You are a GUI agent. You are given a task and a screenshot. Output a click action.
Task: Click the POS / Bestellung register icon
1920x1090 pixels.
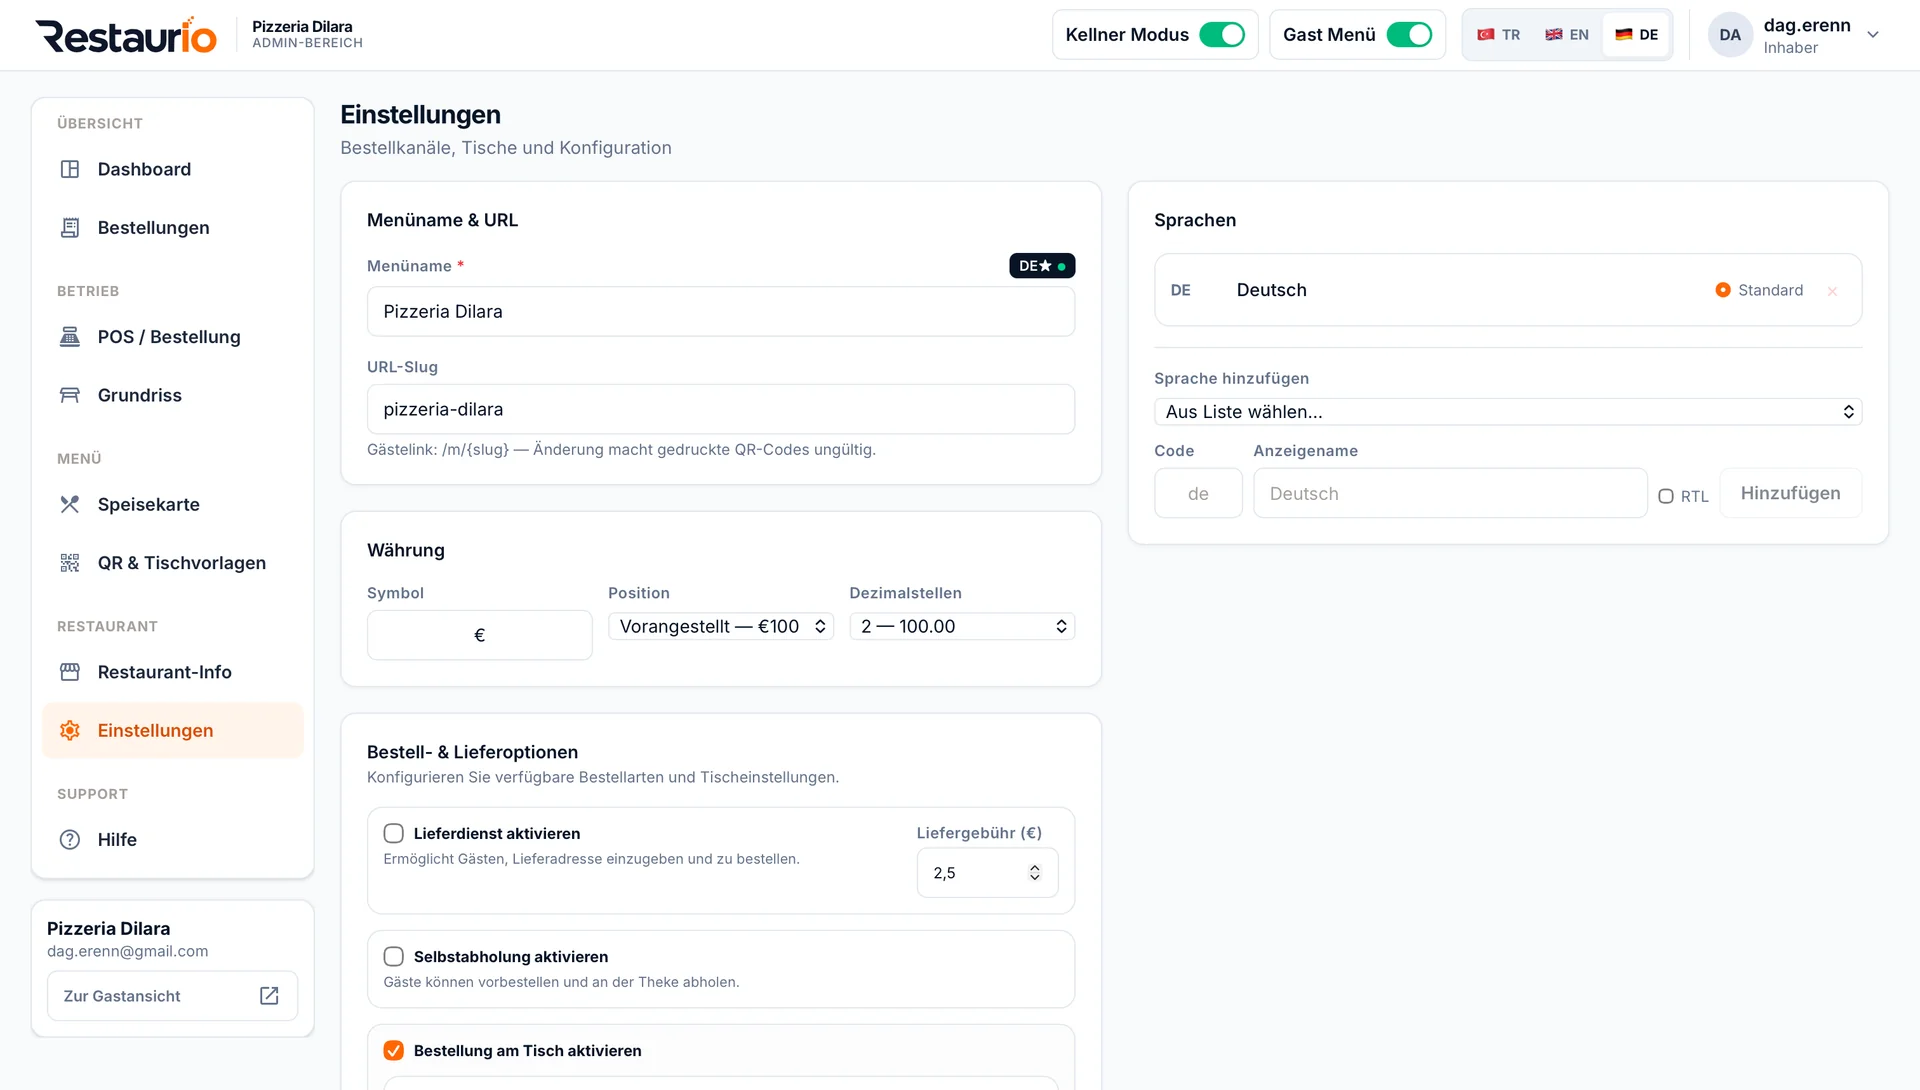click(70, 337)
